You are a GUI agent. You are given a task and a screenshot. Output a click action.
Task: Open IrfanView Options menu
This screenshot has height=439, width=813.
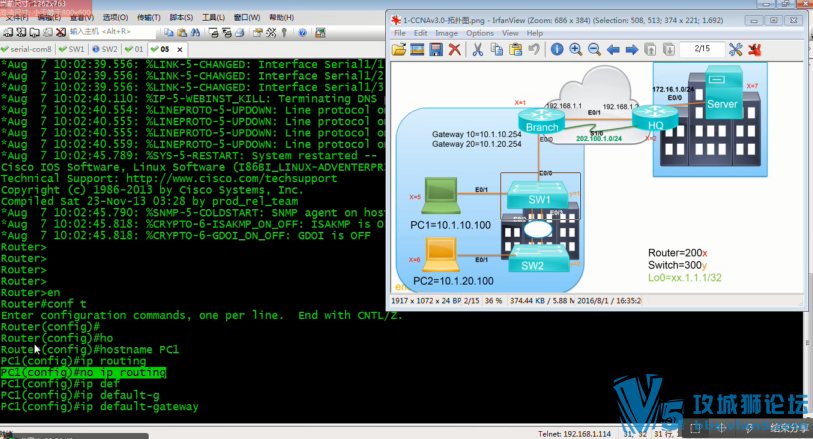(480, 33)
